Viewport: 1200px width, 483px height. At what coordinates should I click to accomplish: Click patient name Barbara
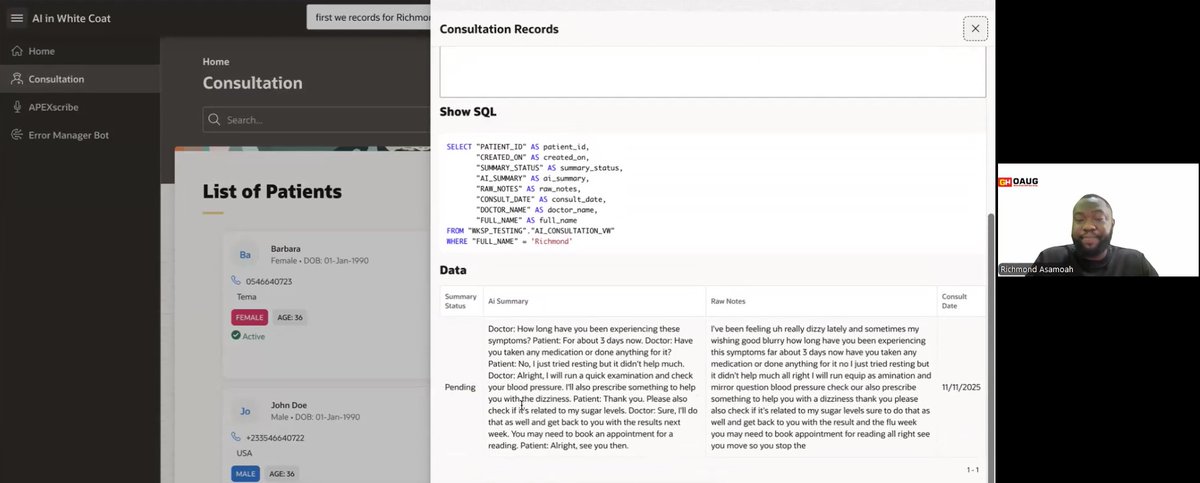286,249
